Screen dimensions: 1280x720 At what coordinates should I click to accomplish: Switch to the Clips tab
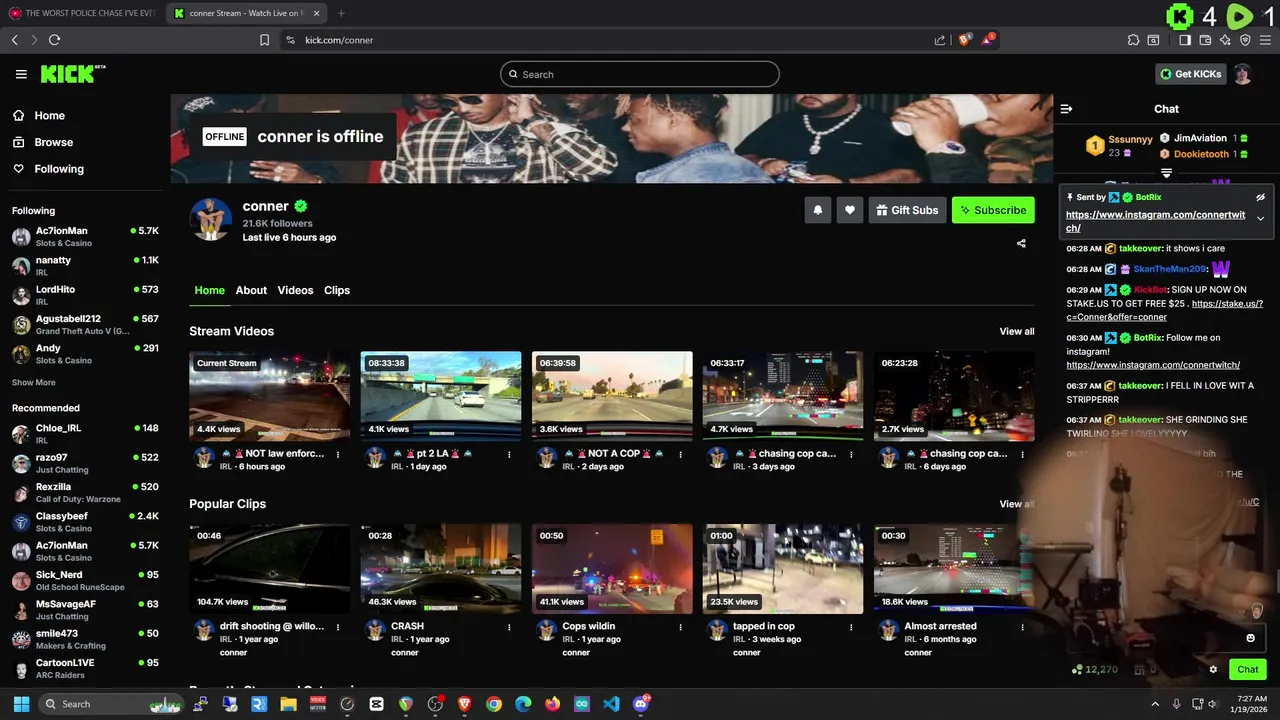337,290
